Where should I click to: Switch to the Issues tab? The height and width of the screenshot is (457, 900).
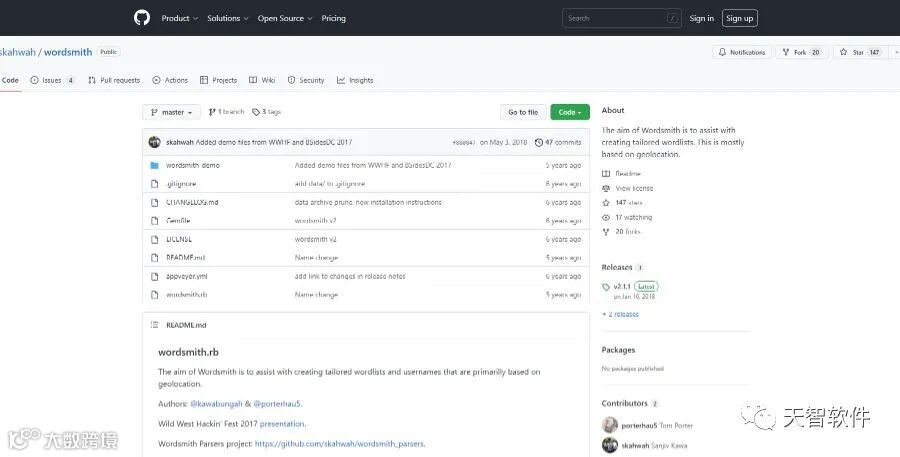(52, 80)
